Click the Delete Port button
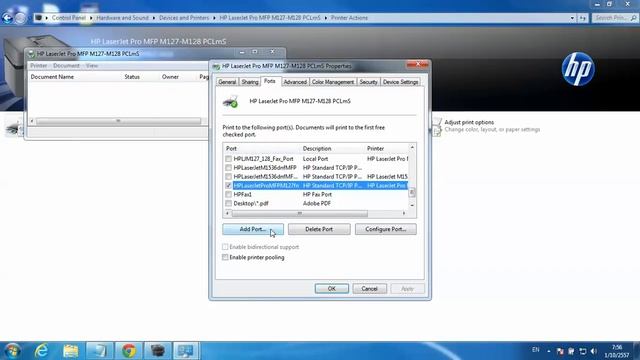The width and height of the screenshot is (640, 360). coord(319,229)
